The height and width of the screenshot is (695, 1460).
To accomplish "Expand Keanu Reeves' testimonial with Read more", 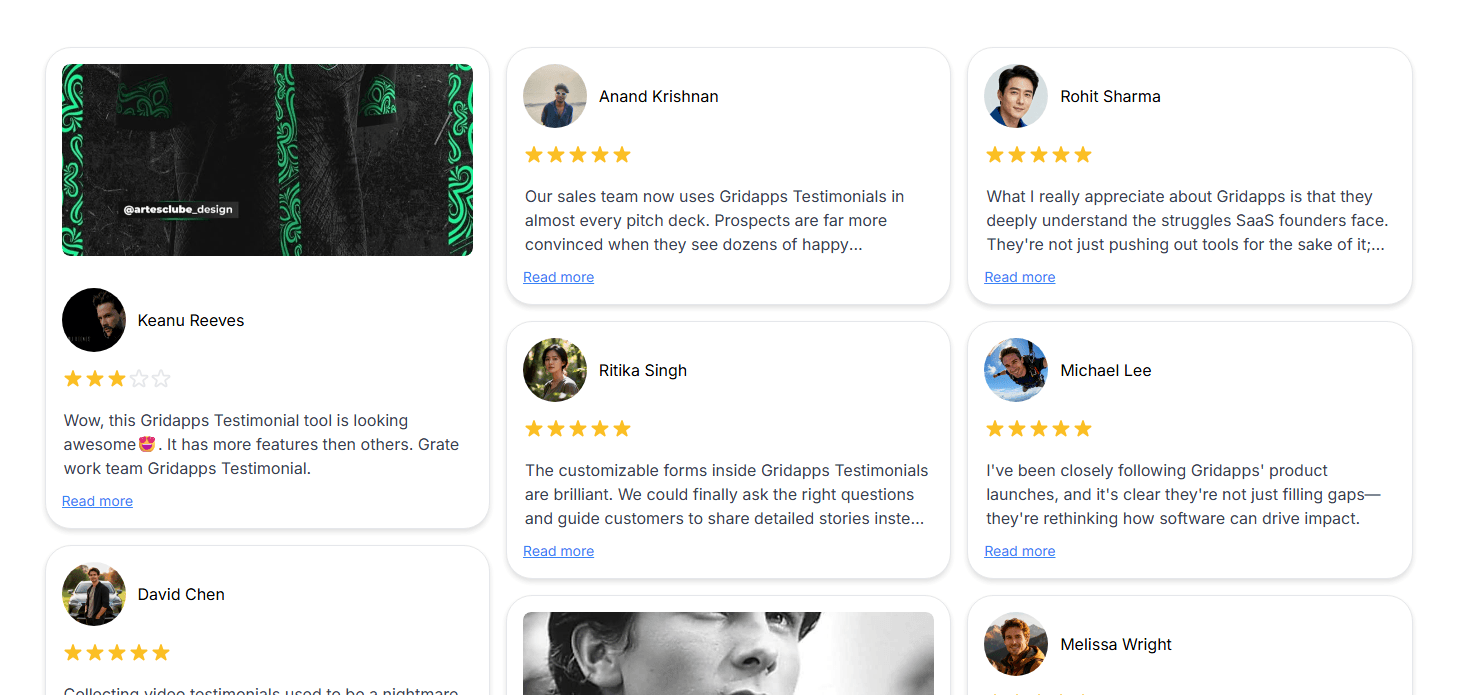I will tap(97, 501).
